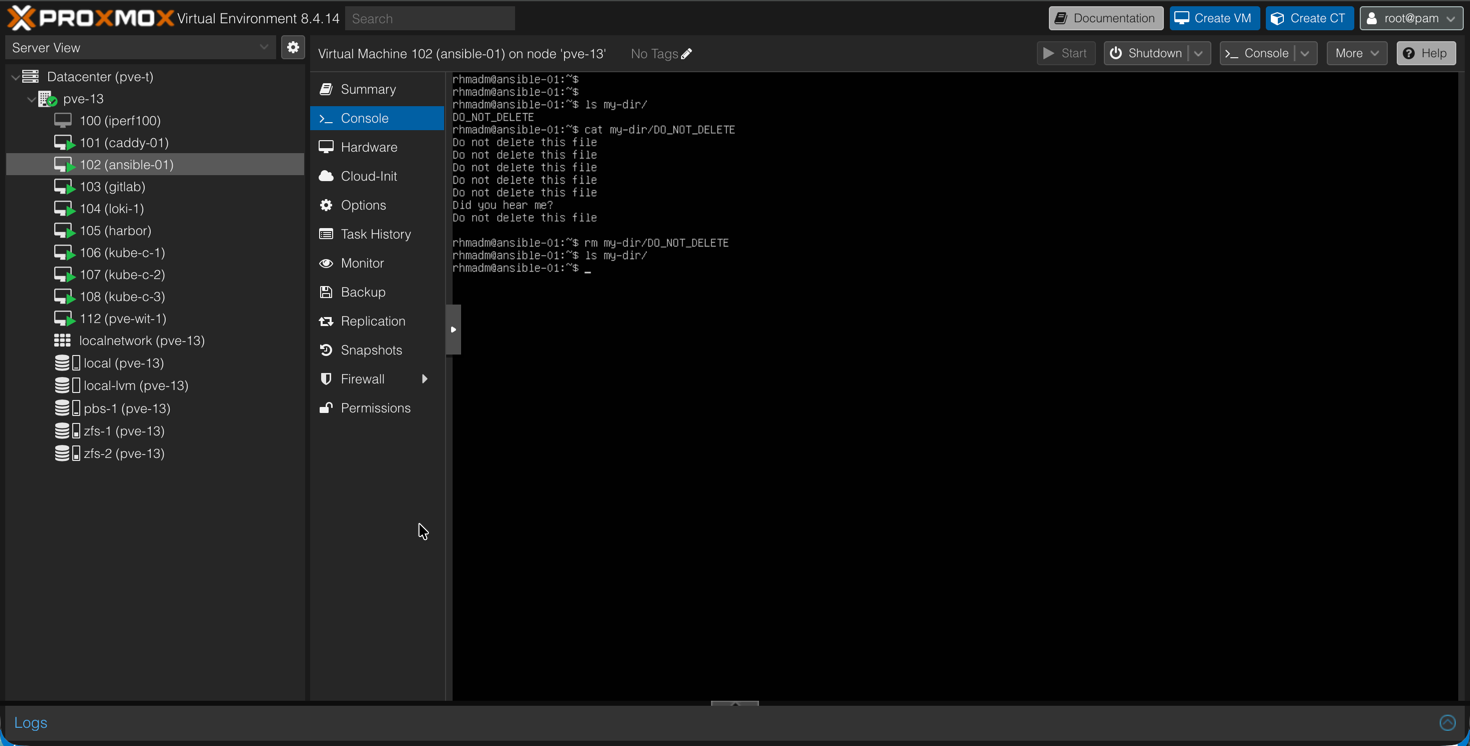Click the Backup floppy disk icon
The width and height of the screenshot is (1470, 746).
(326, 292)
